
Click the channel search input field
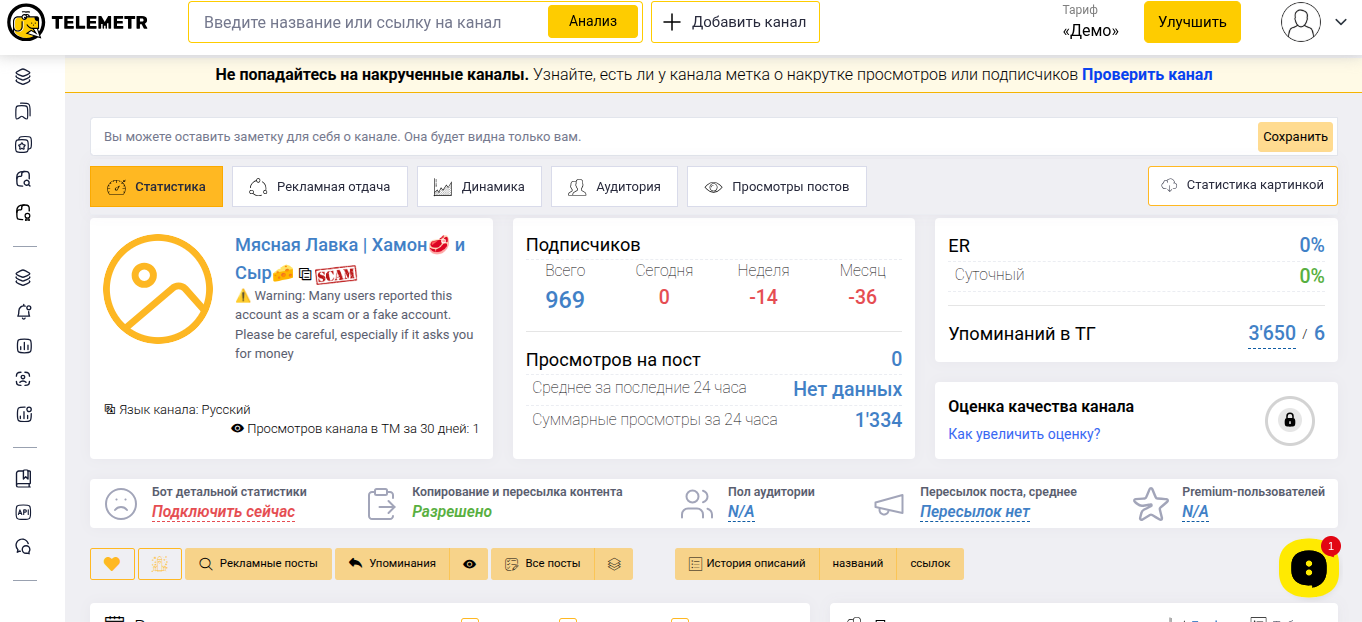pyautogui.click(x=370, y=22)
